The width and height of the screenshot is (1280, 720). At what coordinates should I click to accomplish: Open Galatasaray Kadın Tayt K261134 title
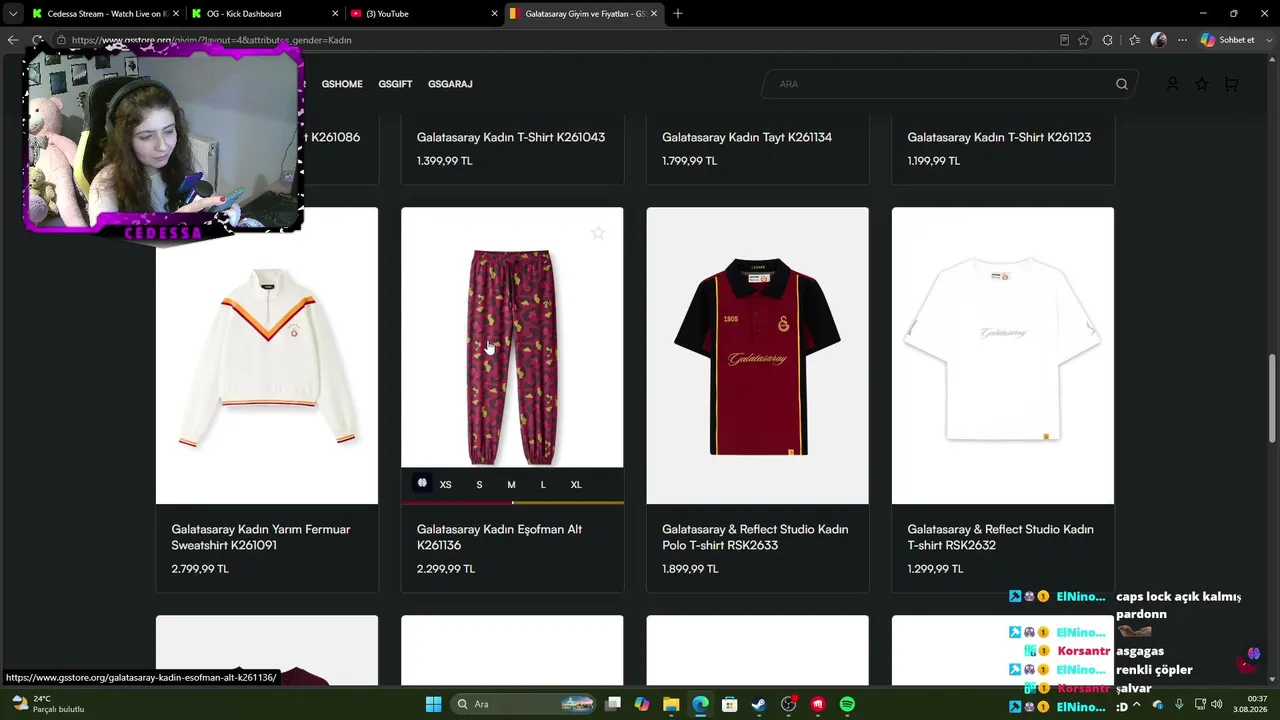747,137
